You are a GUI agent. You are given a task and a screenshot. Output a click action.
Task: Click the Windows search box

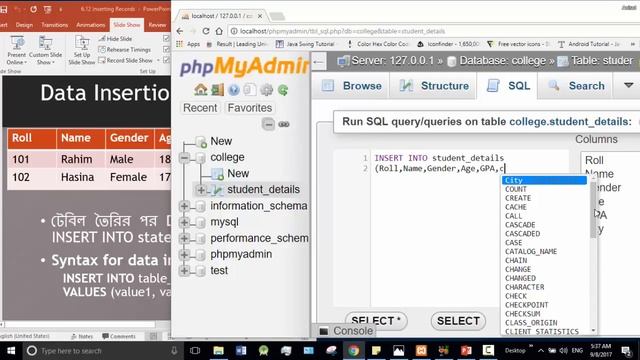101,351
